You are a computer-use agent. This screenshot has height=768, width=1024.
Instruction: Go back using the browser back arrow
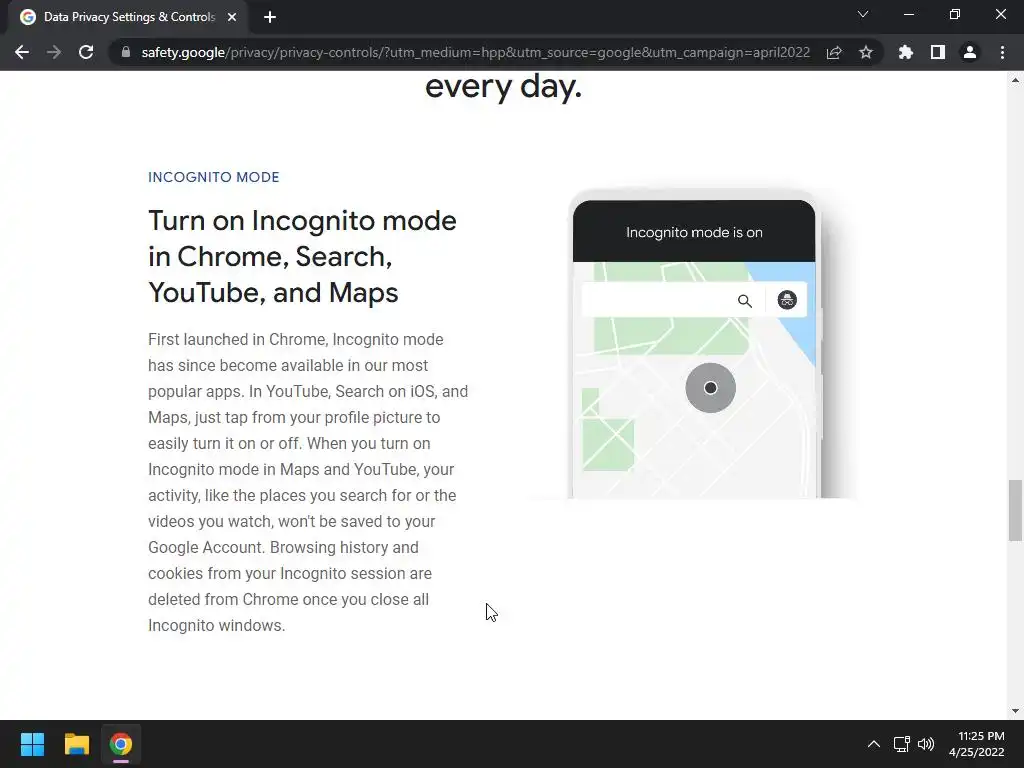point(22,52)
